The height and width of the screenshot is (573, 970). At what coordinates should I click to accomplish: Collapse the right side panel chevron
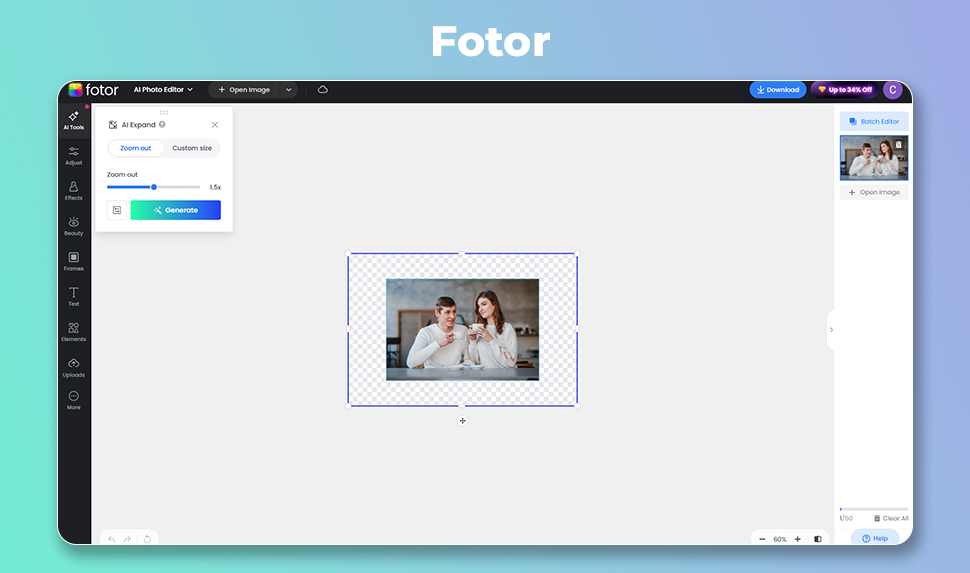831,330
